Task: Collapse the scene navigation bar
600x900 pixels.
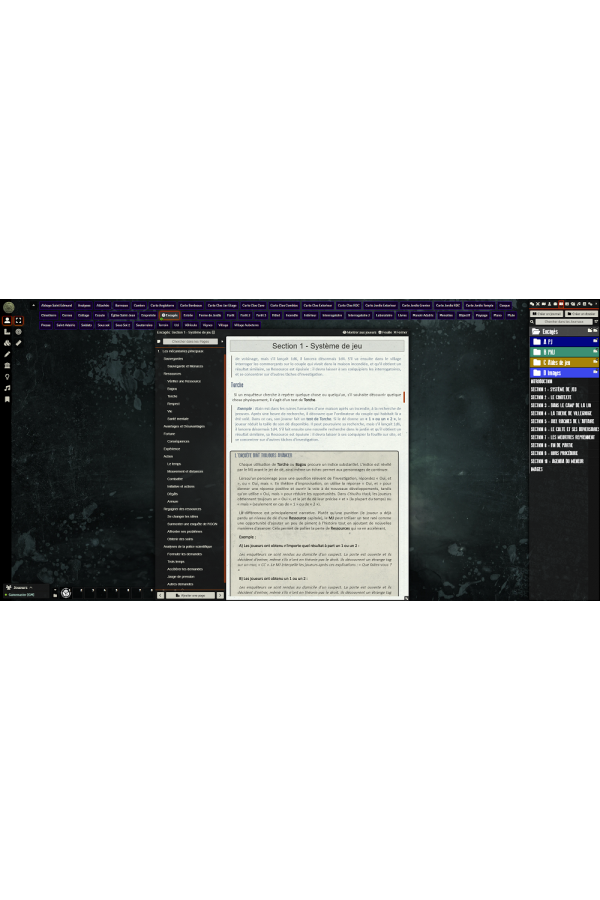Action: 34,305
